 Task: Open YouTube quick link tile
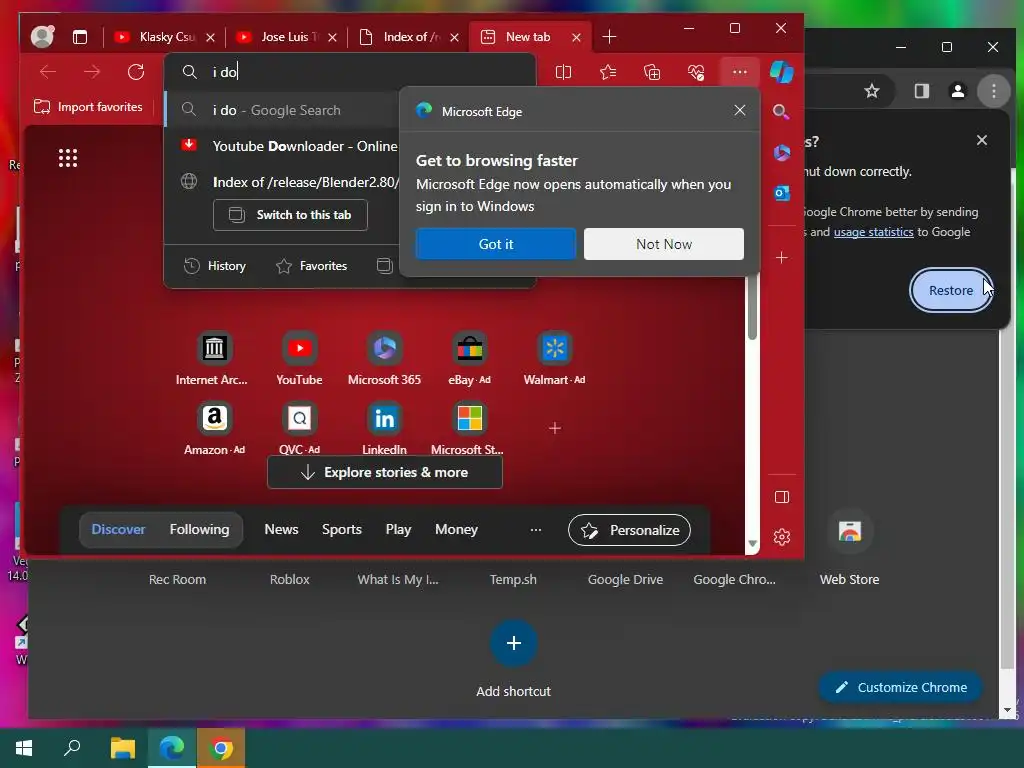coord(300,359)
